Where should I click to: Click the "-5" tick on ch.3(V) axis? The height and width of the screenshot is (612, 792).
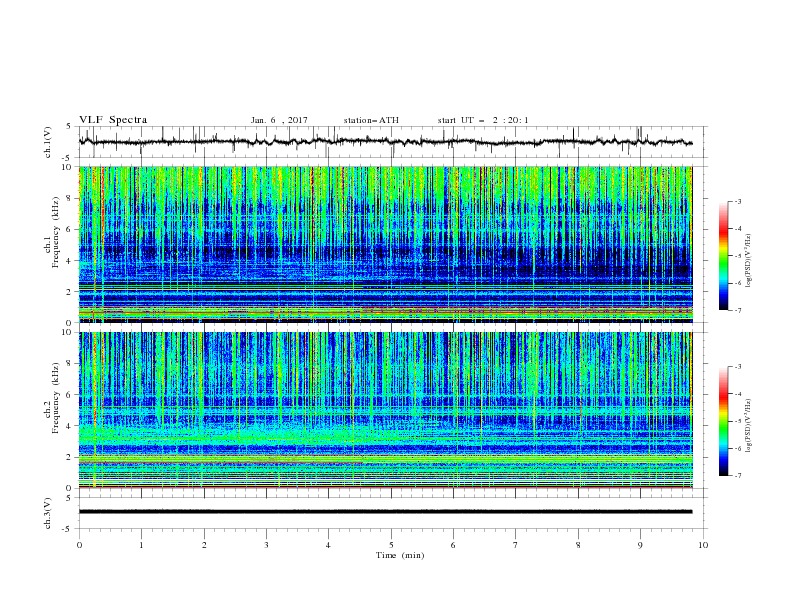[68, 529]
